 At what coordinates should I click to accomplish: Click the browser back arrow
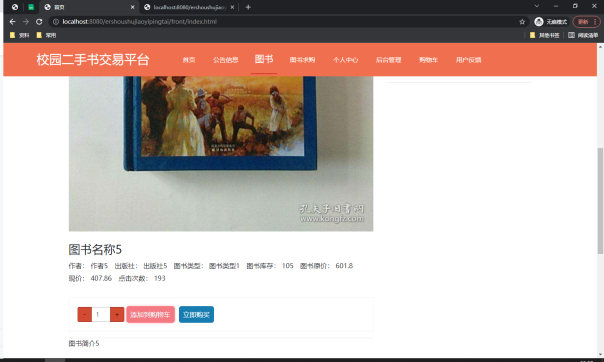pyautogui.click(x=12, y=22)
